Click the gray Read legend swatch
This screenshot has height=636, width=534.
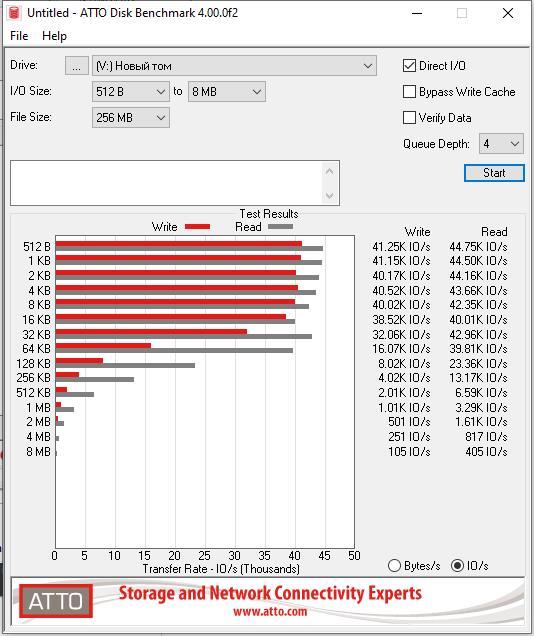(x=280, y=227)
